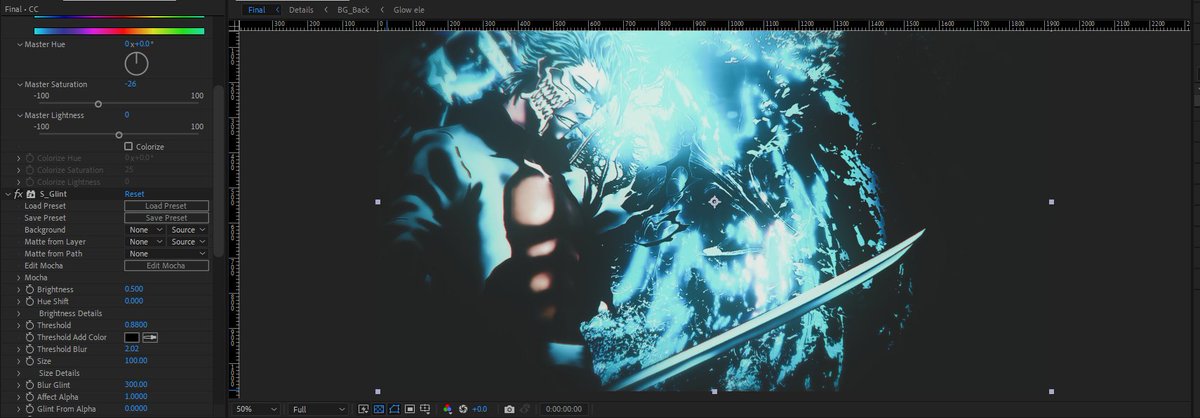The image size is (1200, 418).
Task: Toggle mask and shape path visibility
Action: coord(394,409)
